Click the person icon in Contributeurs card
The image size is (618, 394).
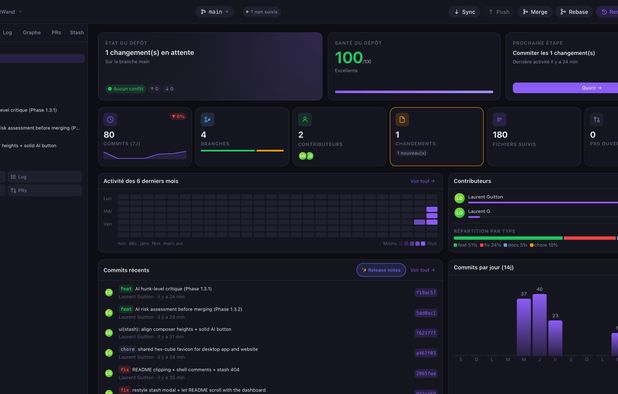pyautogui.click(x=305, y=119)
